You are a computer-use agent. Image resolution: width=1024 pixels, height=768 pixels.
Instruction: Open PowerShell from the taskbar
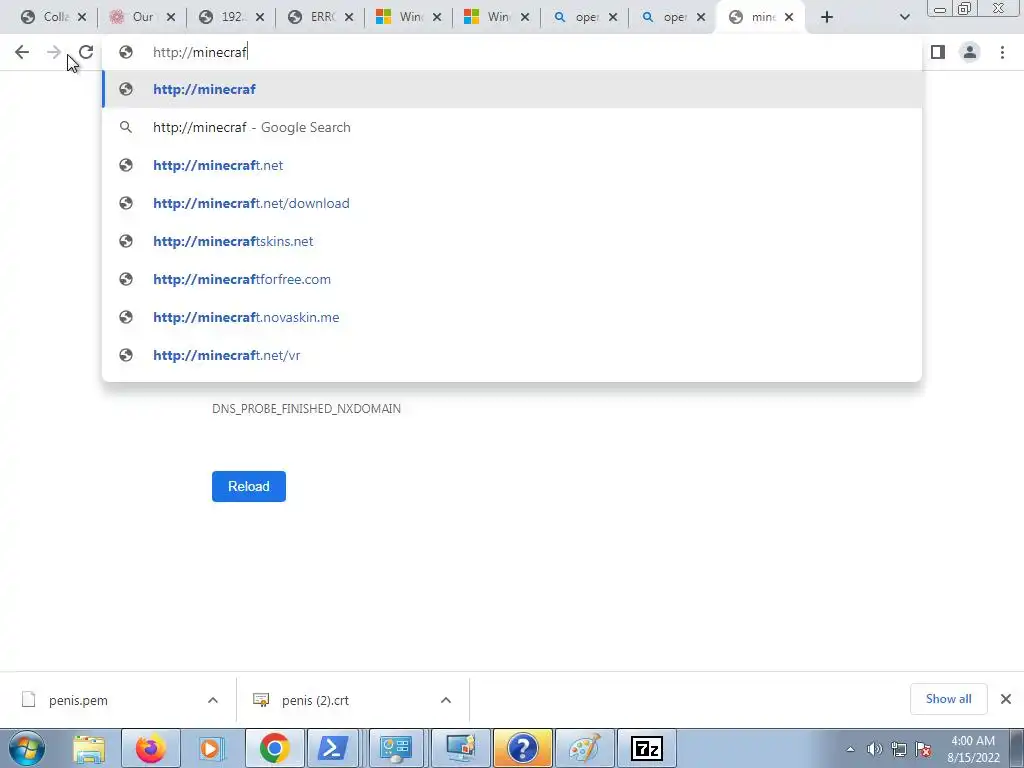click(332, 748)
